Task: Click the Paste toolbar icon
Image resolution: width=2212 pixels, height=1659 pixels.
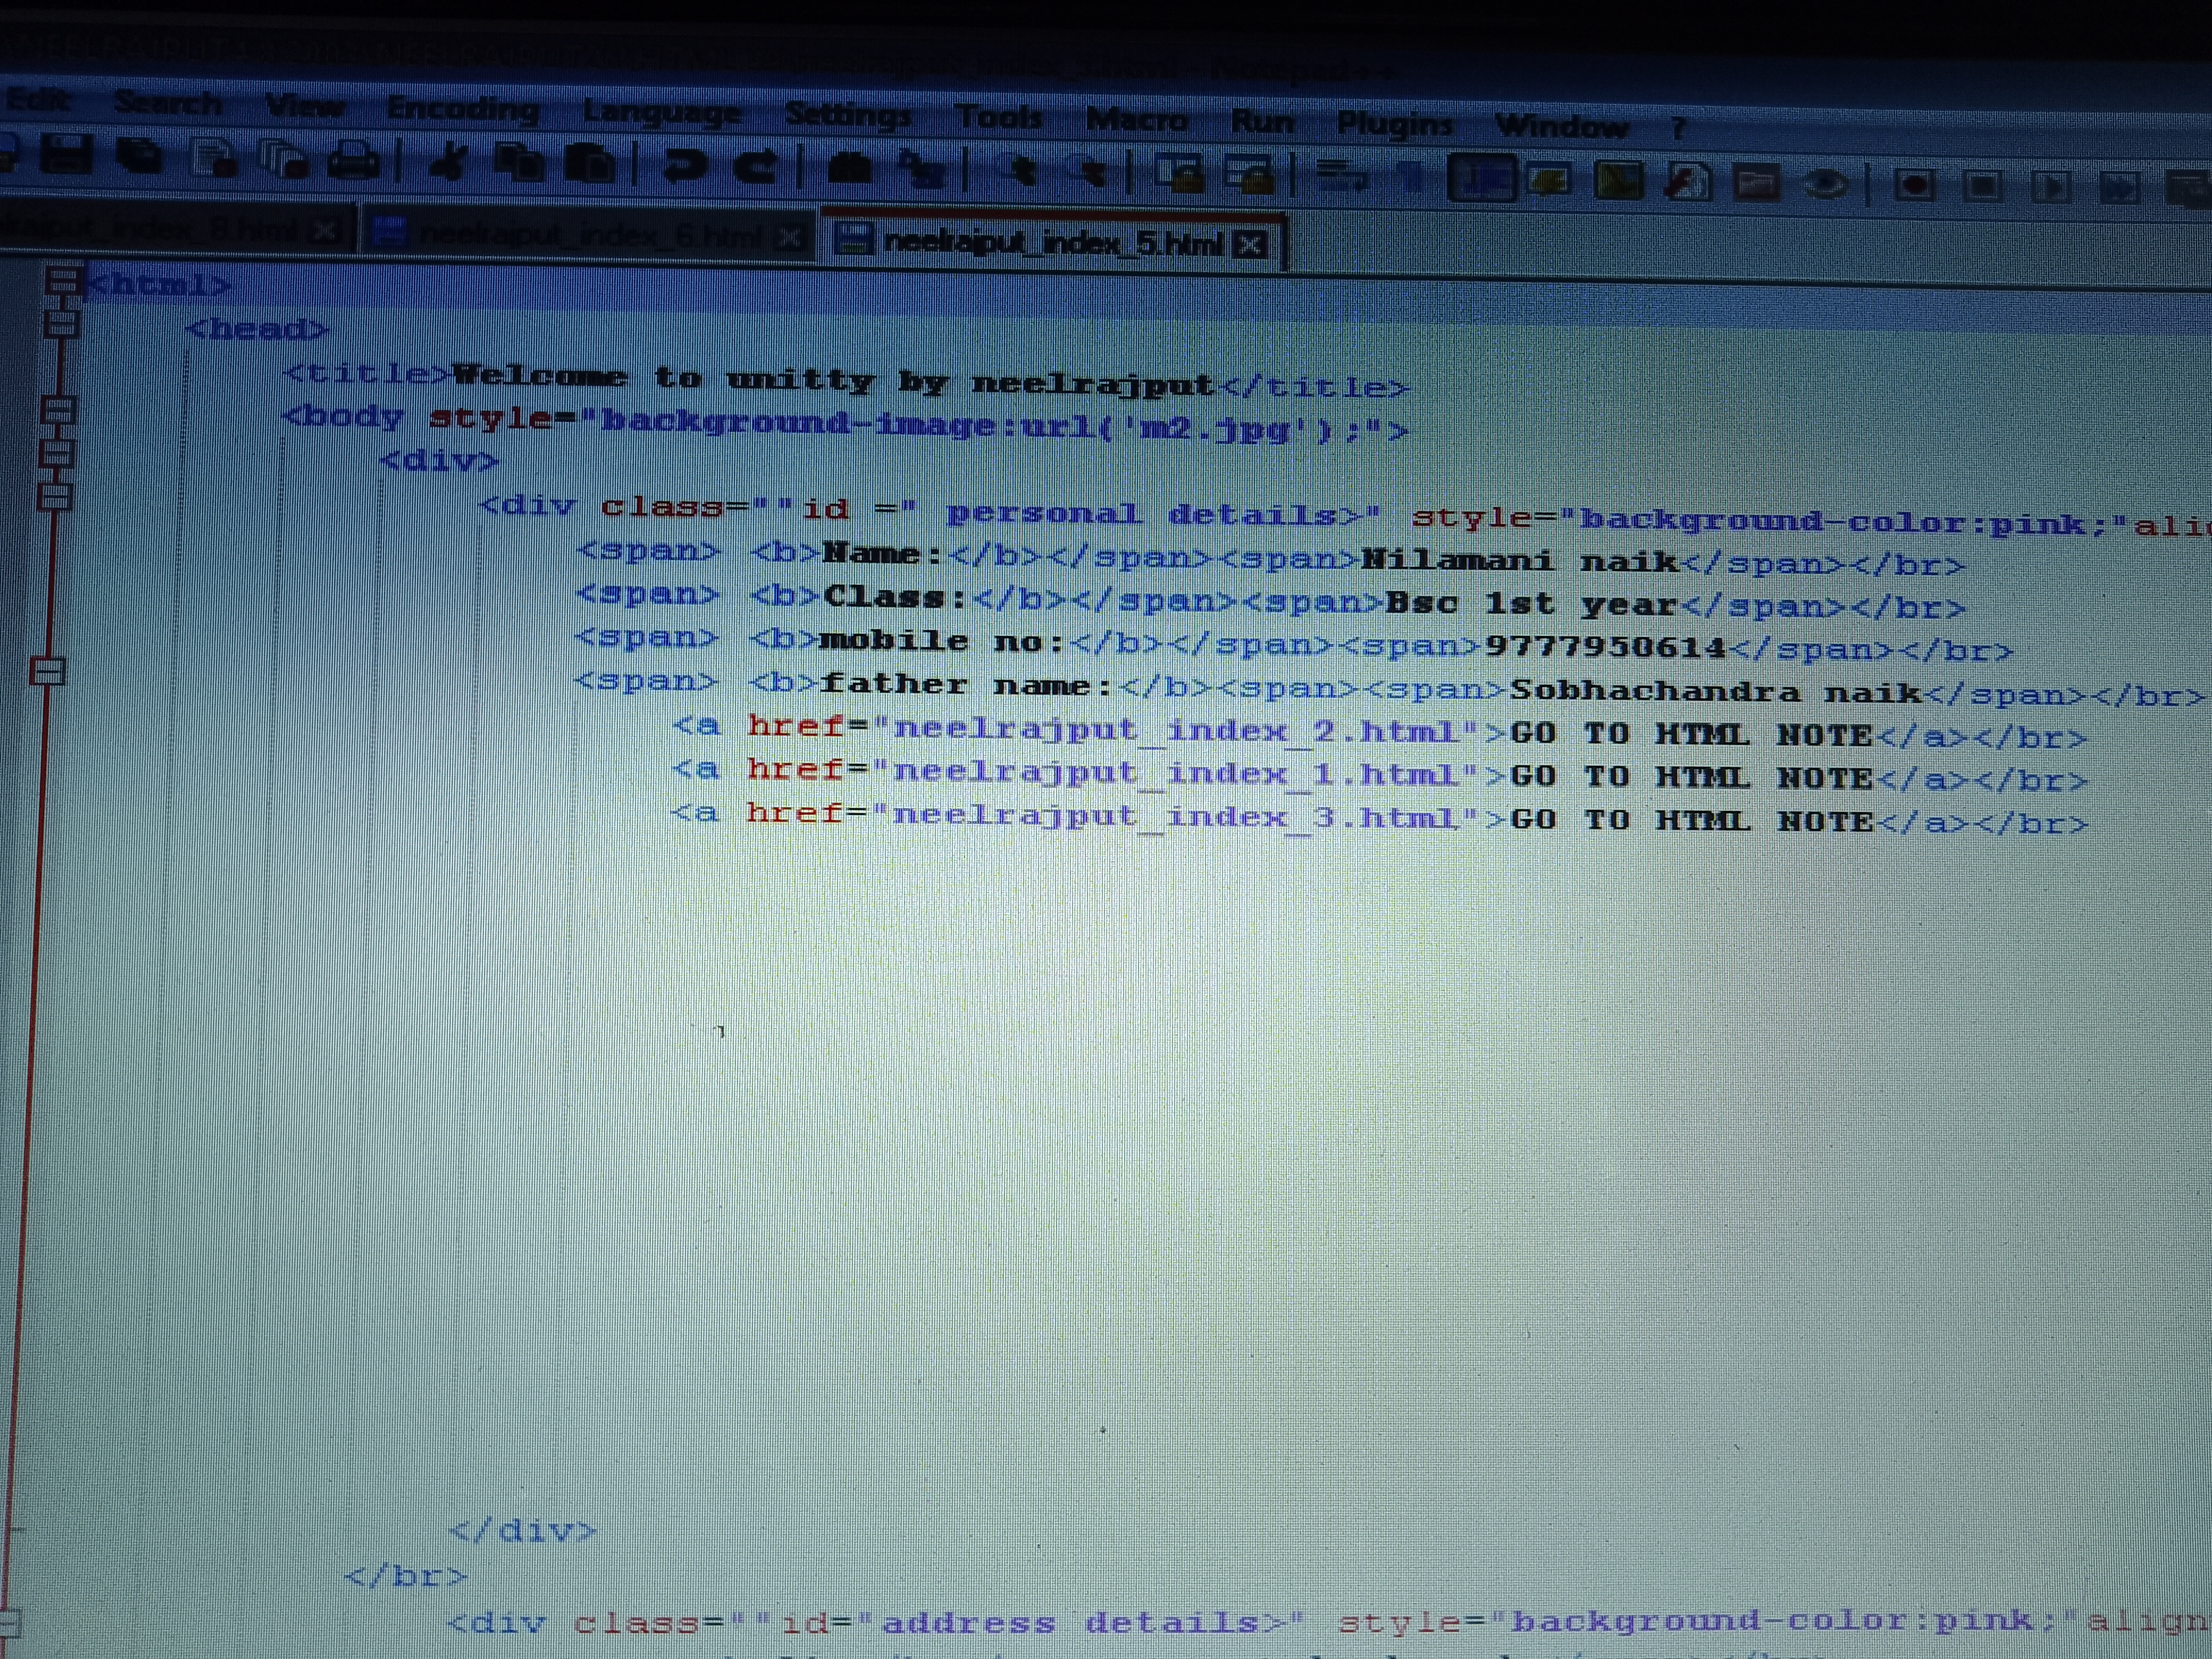Action: [x=590, y=165]
